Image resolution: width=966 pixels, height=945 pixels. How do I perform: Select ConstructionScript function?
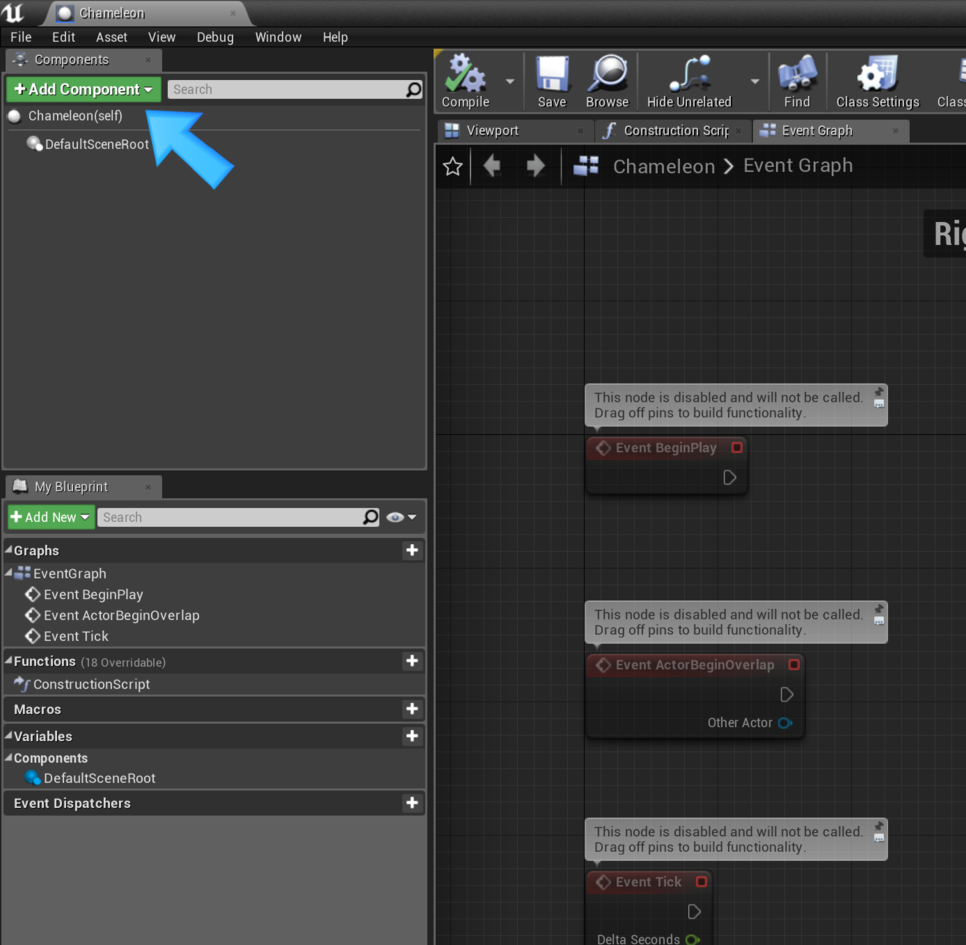click(x=91, y=684)
